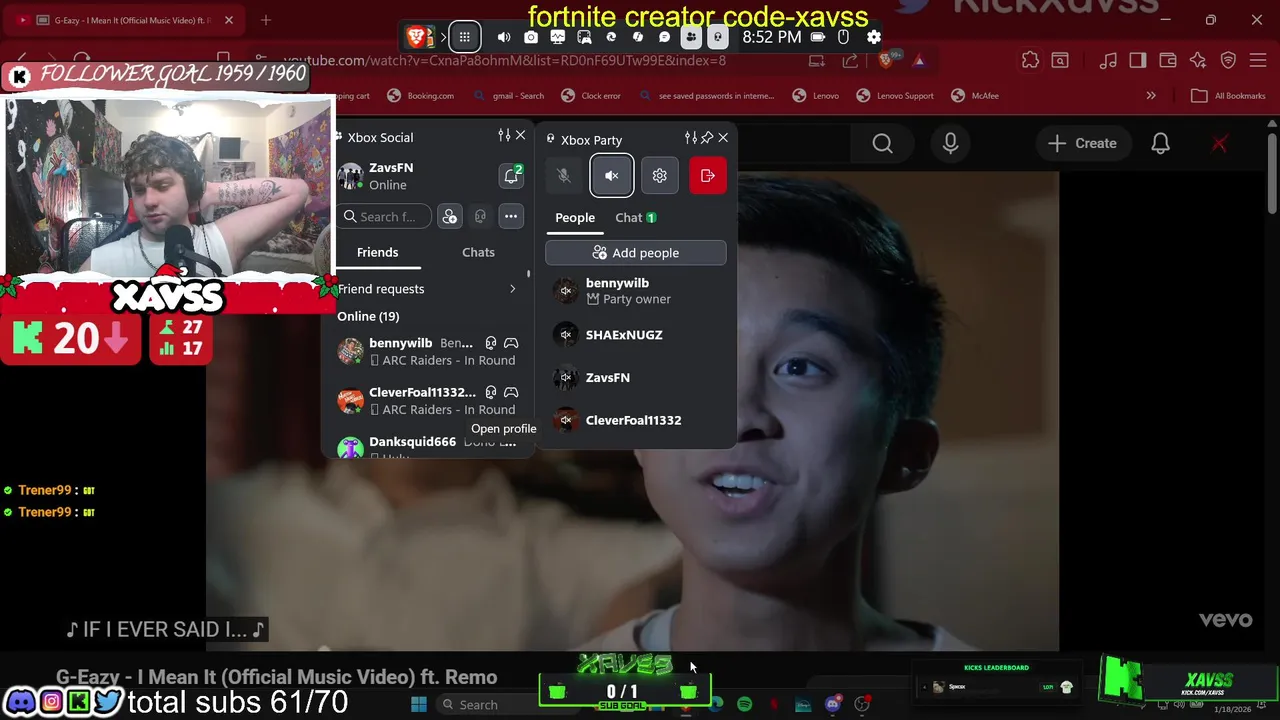Open Spotify from the taskbar
The width and height of the screenshot is (1280, 720).
(x=744, y=705)
